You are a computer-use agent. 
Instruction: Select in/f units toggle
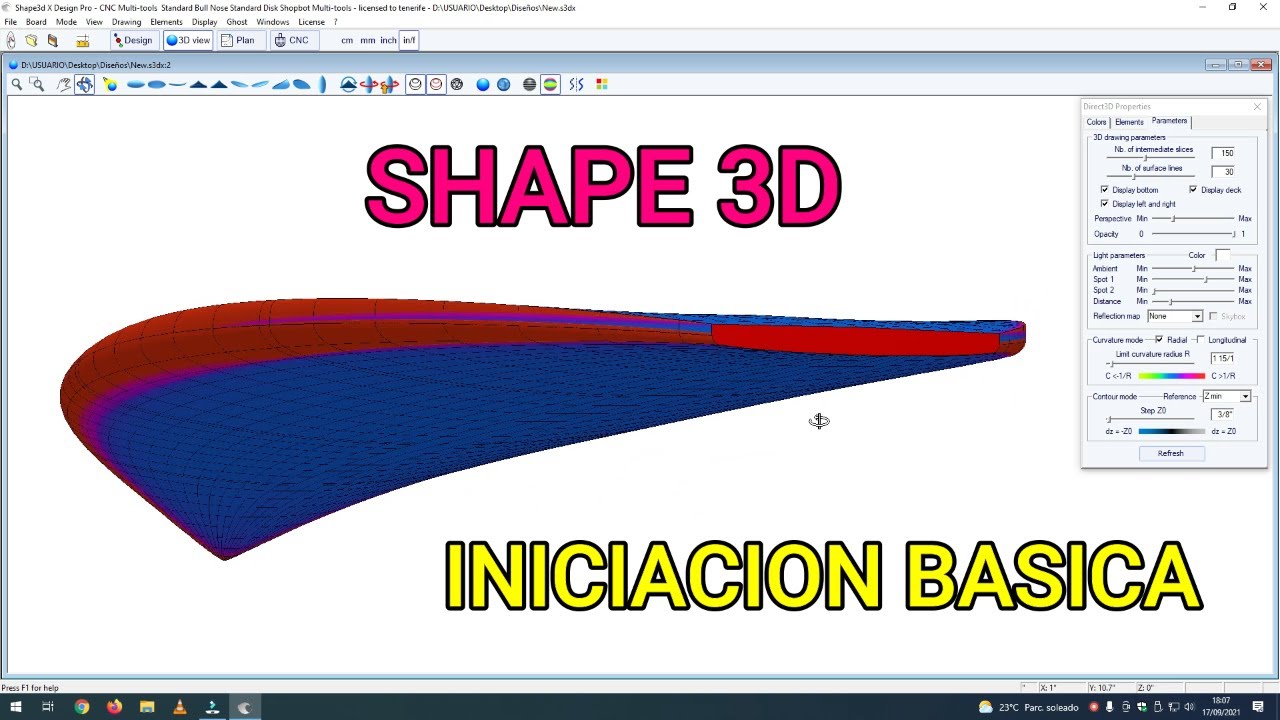409,41
